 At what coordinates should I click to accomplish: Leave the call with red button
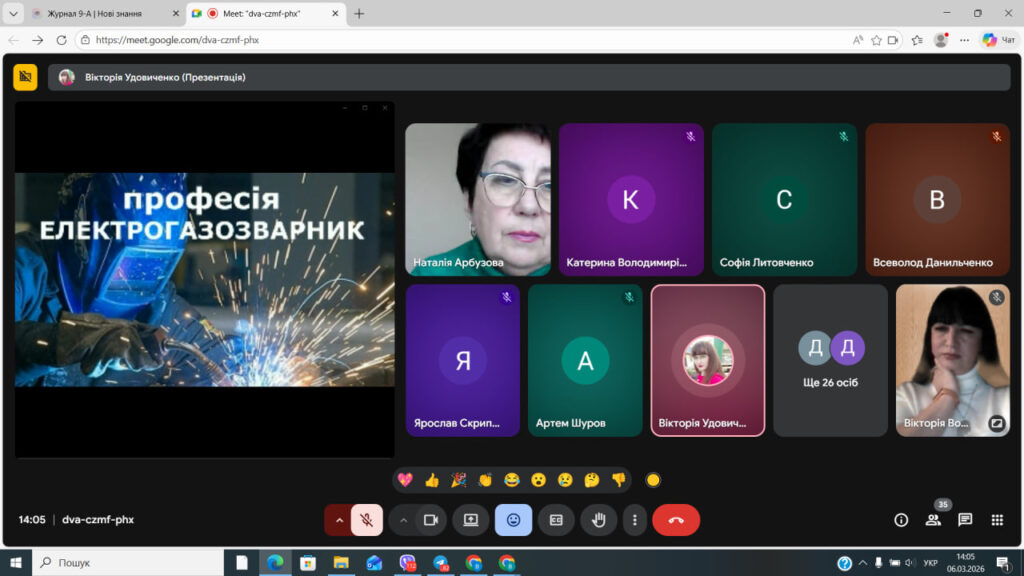click(676, 520)
